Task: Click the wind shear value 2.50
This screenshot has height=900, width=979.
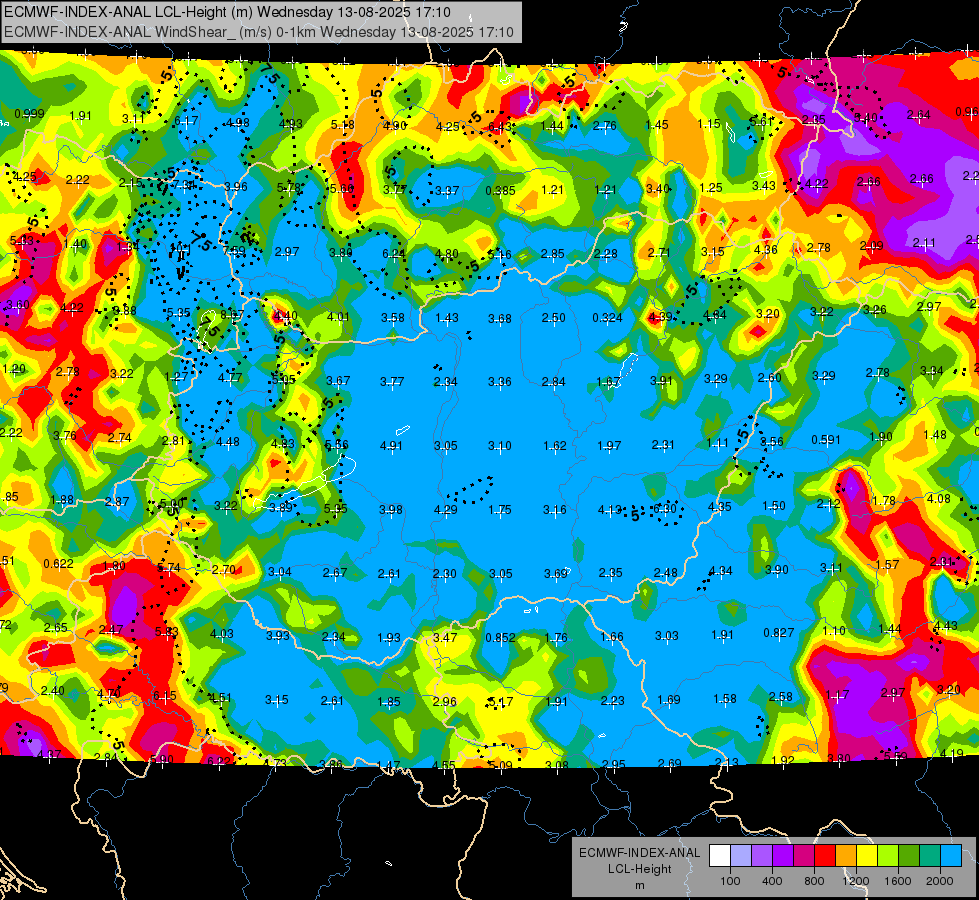Action: (553, 318)
